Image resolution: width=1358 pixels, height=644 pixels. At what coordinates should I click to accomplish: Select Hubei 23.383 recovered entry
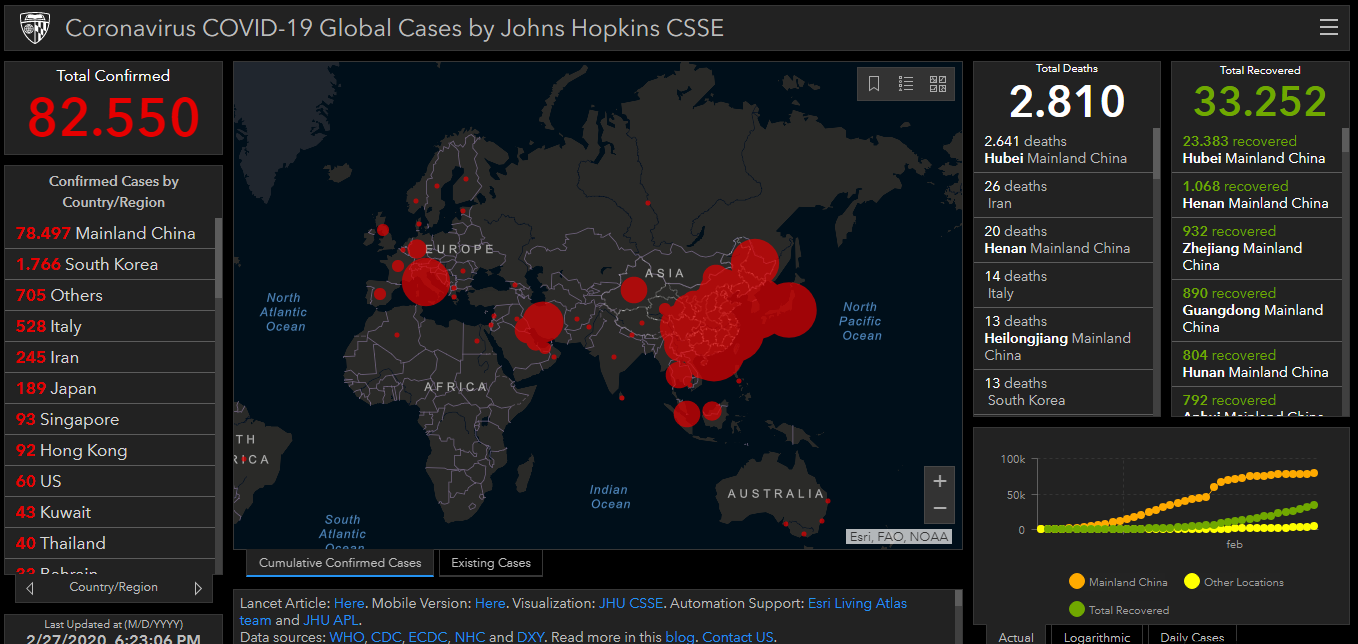(x=1257, y=150)
